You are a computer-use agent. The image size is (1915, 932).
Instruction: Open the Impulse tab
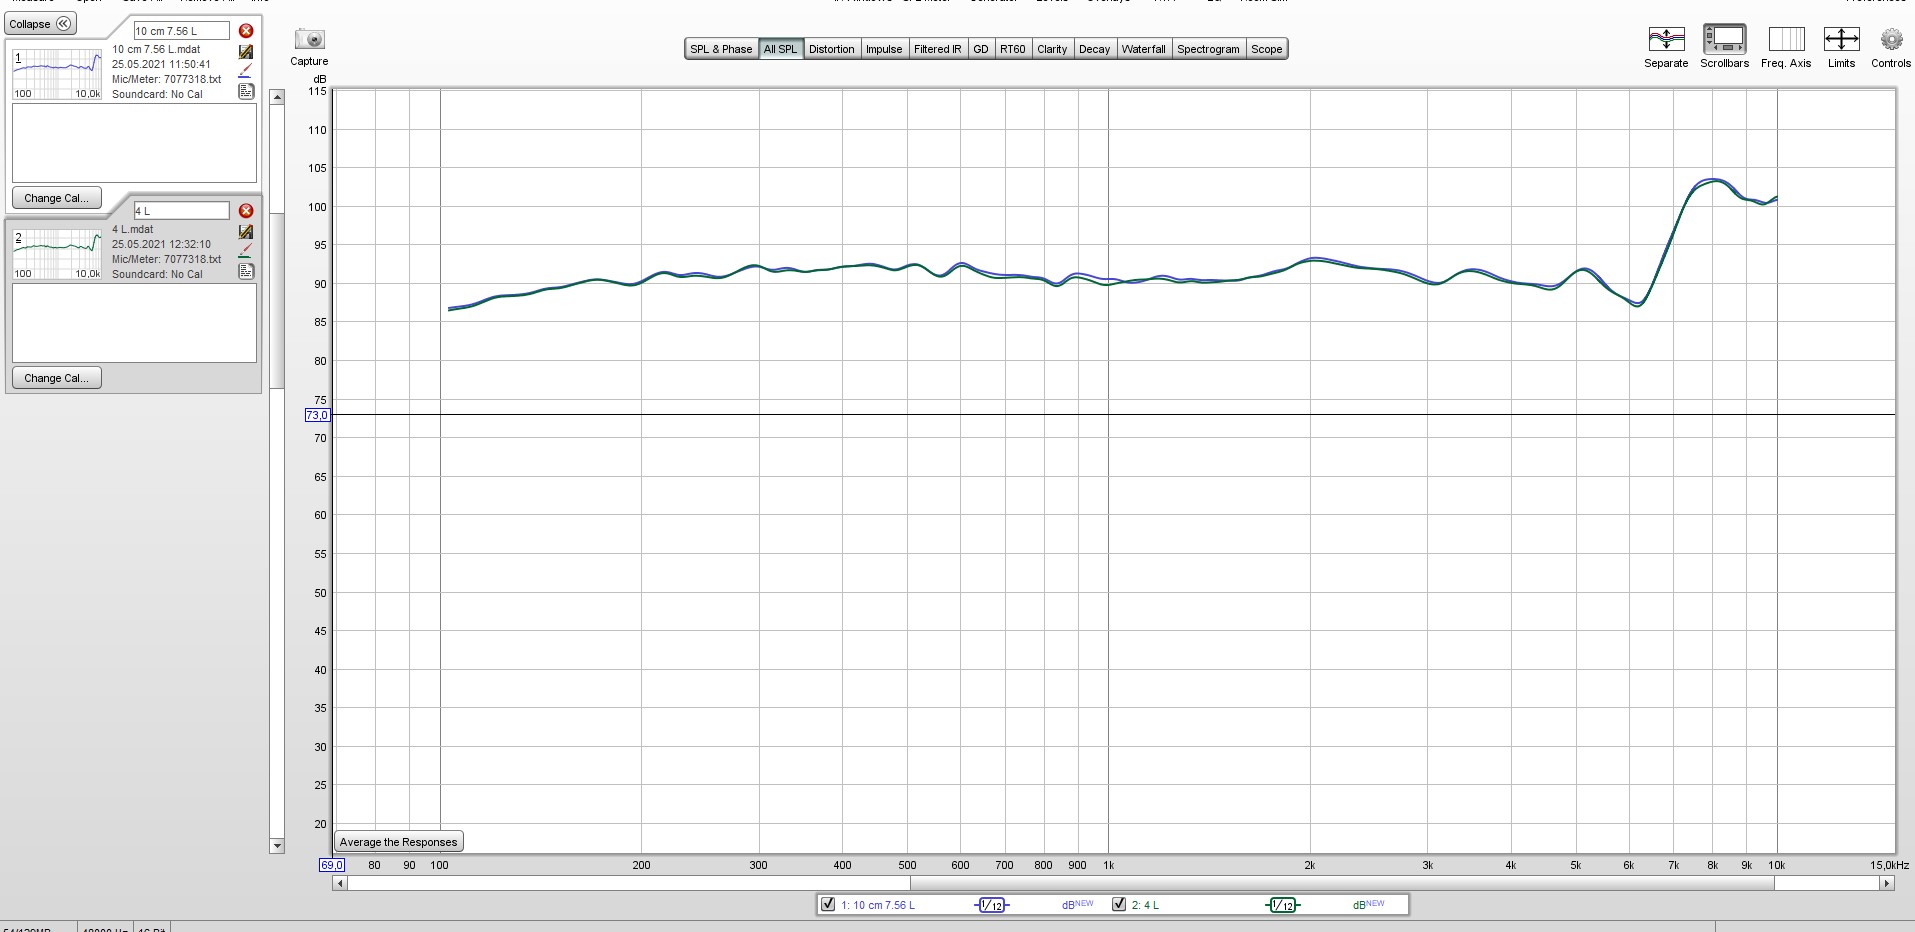click(884, 49)
